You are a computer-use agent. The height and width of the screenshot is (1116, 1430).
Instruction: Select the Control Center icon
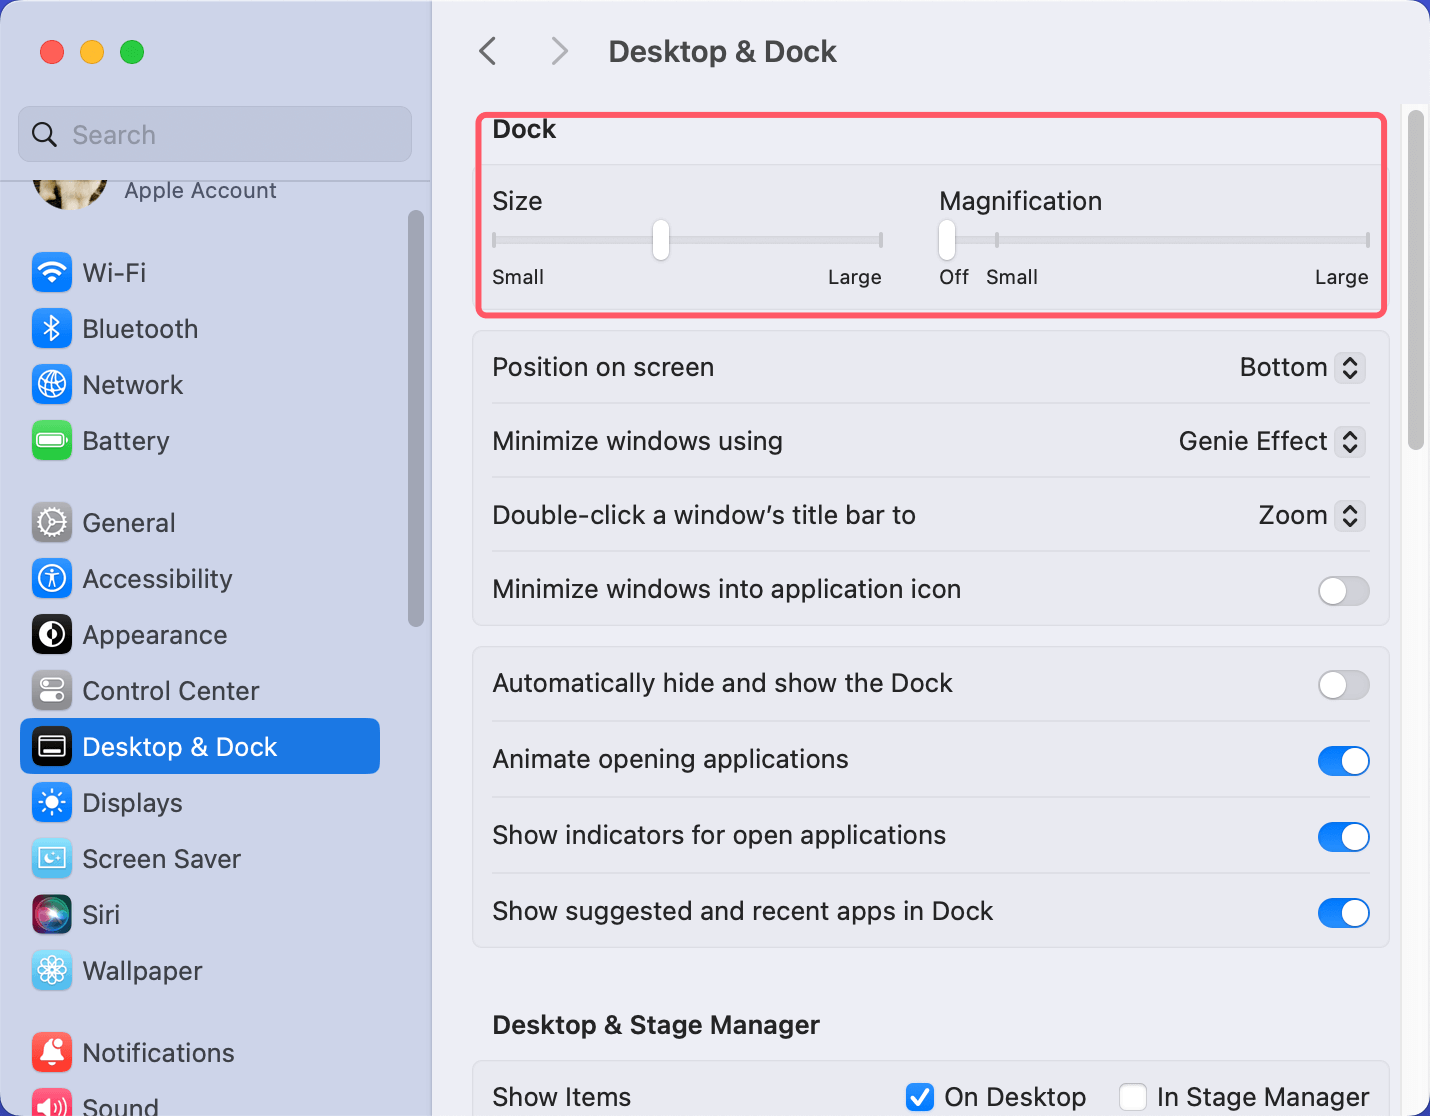coord(52,690)
